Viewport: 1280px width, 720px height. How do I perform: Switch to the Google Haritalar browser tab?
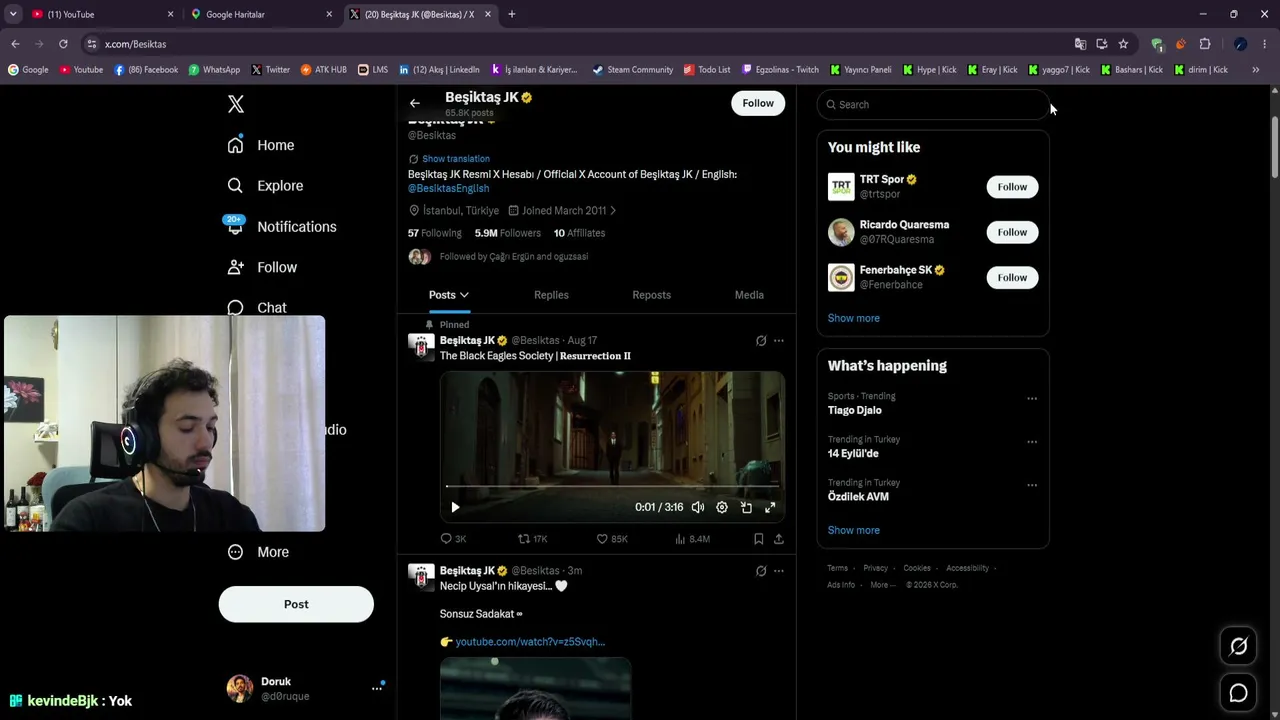click(262, 14)
